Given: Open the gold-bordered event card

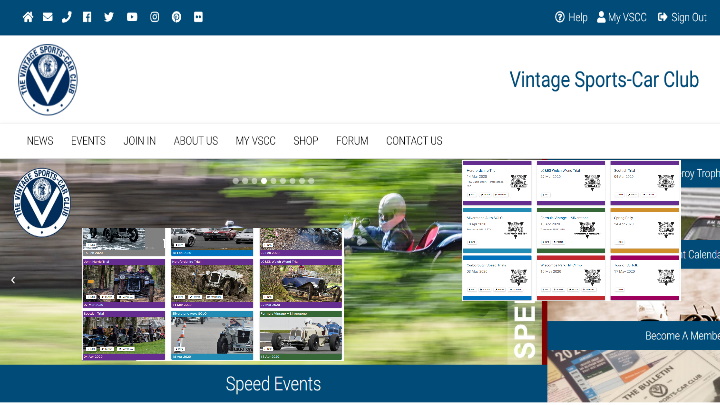Looking at the screenshot, I should click(645, 230).
